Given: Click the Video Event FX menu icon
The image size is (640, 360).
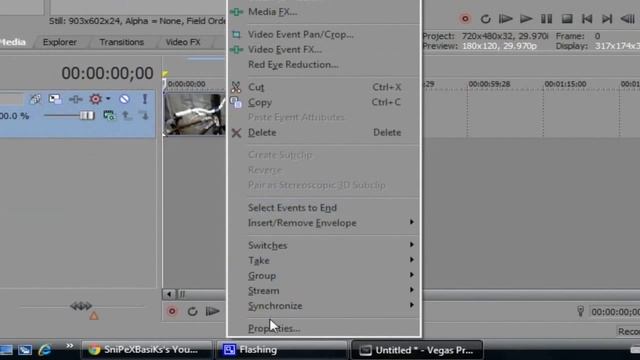Looking at the screenshot, I should click(x=236, y=49).
